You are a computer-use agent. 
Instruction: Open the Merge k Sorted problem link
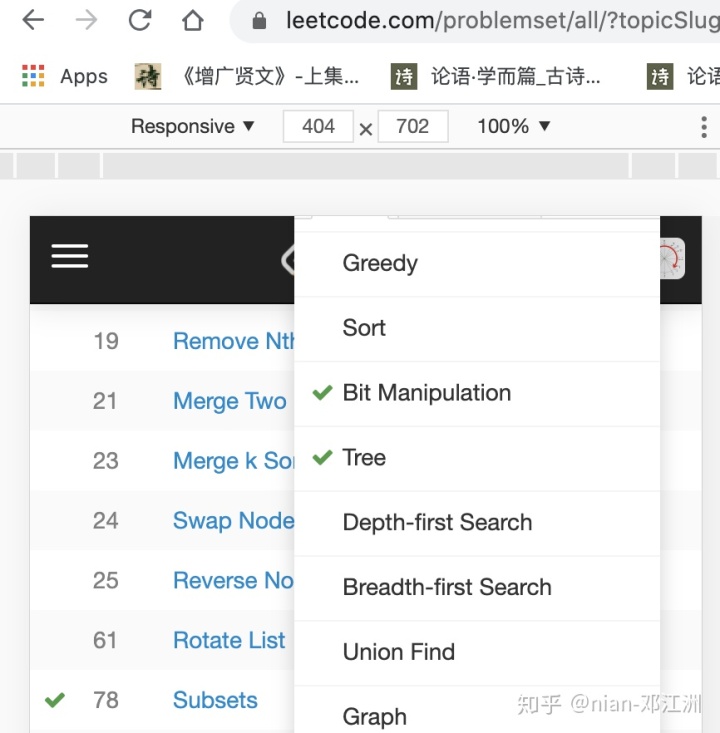[234, 461]
